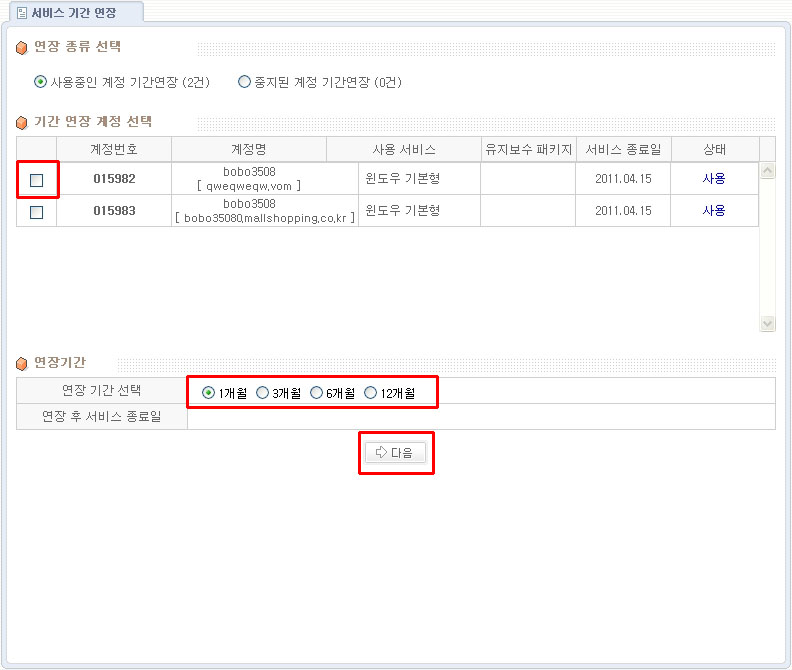Image resolution: width=792 pixels, height=670 pixels.
Task: Click the orange cube icon beside 연장 종류 선택
Action: point(22,48)
